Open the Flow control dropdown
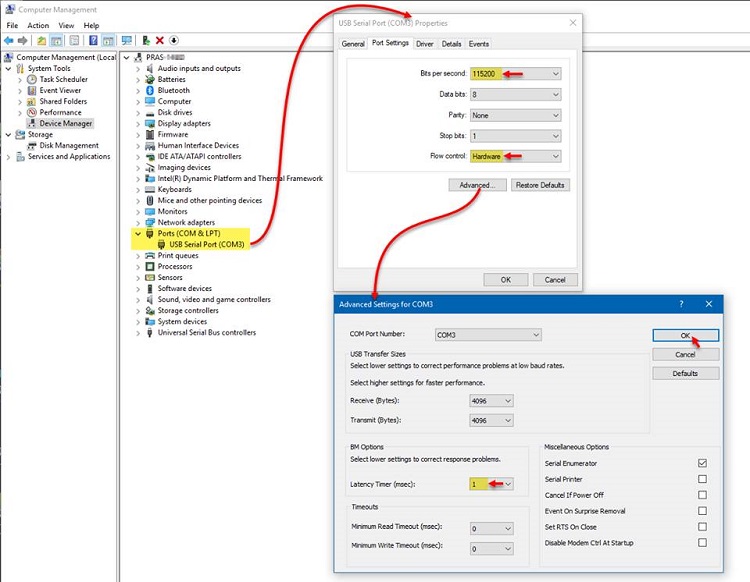Viewport: 750px width, 582px height. point(516,156)
